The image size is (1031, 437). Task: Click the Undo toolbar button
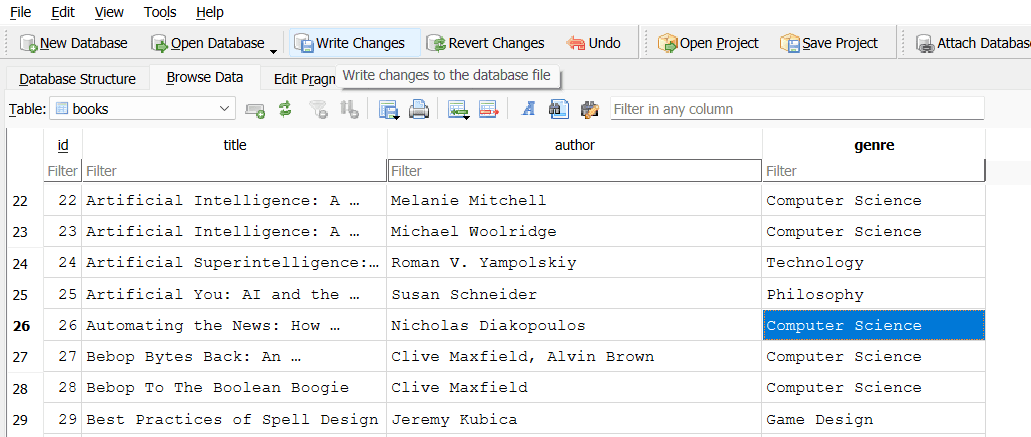593,43
